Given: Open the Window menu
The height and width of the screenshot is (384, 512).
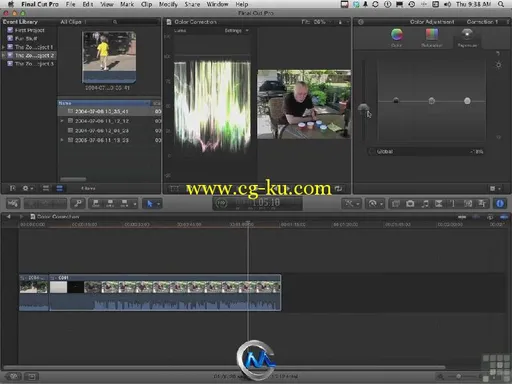Looking at the screenshot, I should (217, 4).
